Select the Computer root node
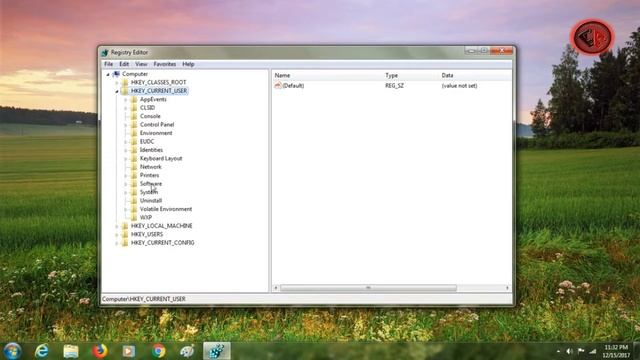Screen dimensions: 640x360 [135, 74]
